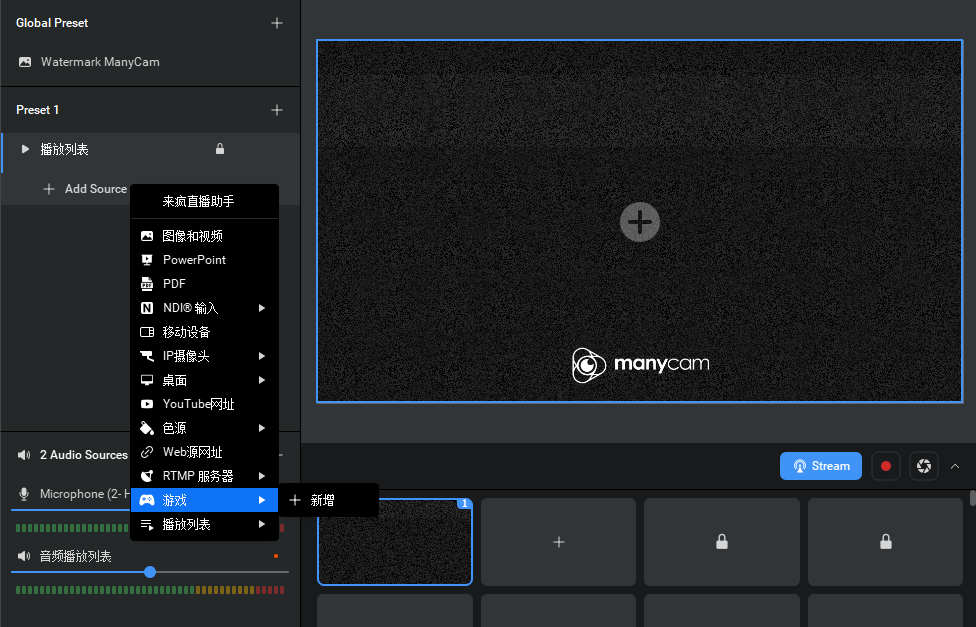Viewport: 976px width, 627px height.
Task: Click the Add Source label
Action: 96,189
